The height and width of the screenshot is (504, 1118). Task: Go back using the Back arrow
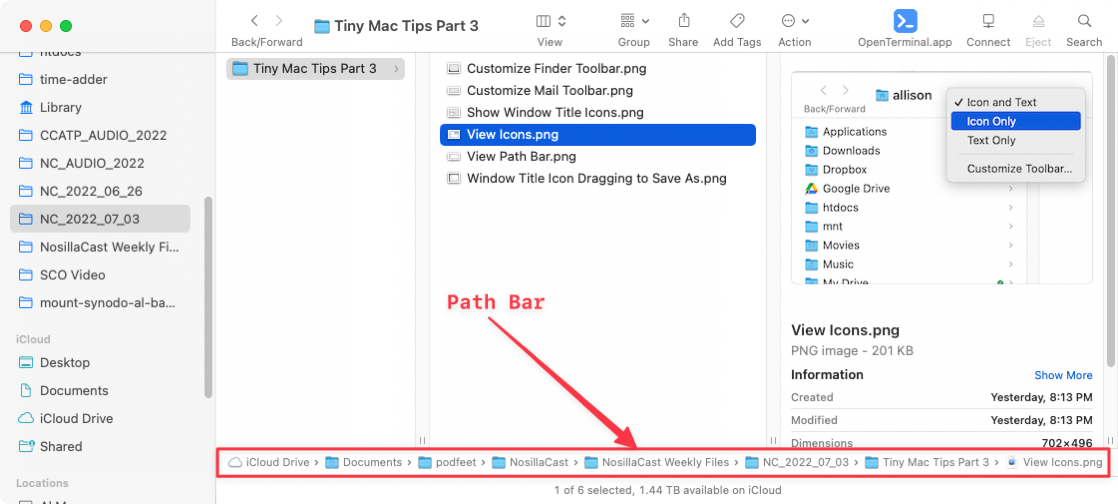click(x=254, y=21)
